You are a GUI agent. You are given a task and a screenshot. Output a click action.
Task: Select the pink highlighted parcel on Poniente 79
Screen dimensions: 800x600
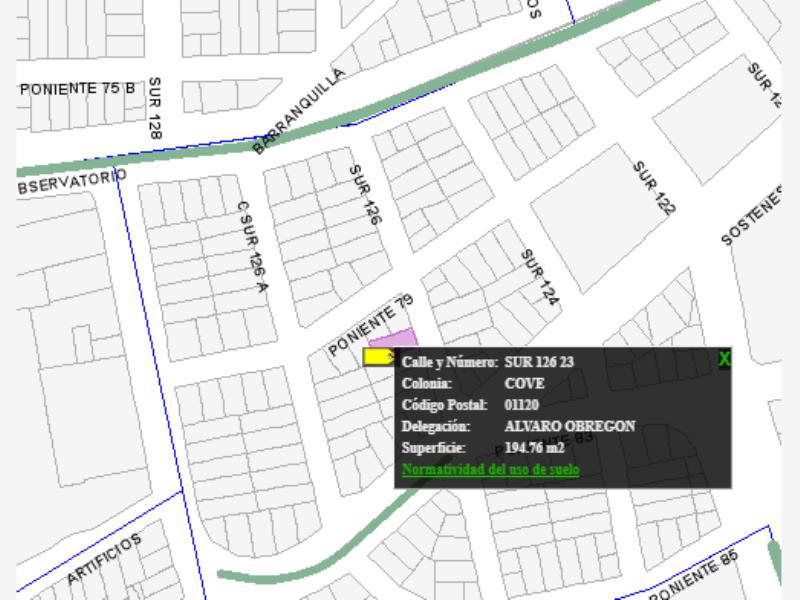point(393,339)
